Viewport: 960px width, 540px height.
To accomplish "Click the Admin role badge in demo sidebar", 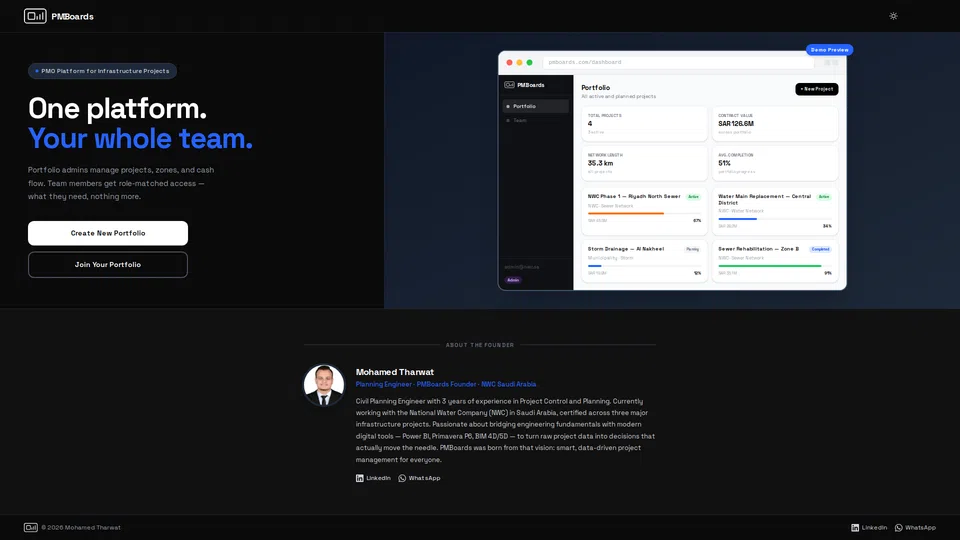I will coord(513,280).
